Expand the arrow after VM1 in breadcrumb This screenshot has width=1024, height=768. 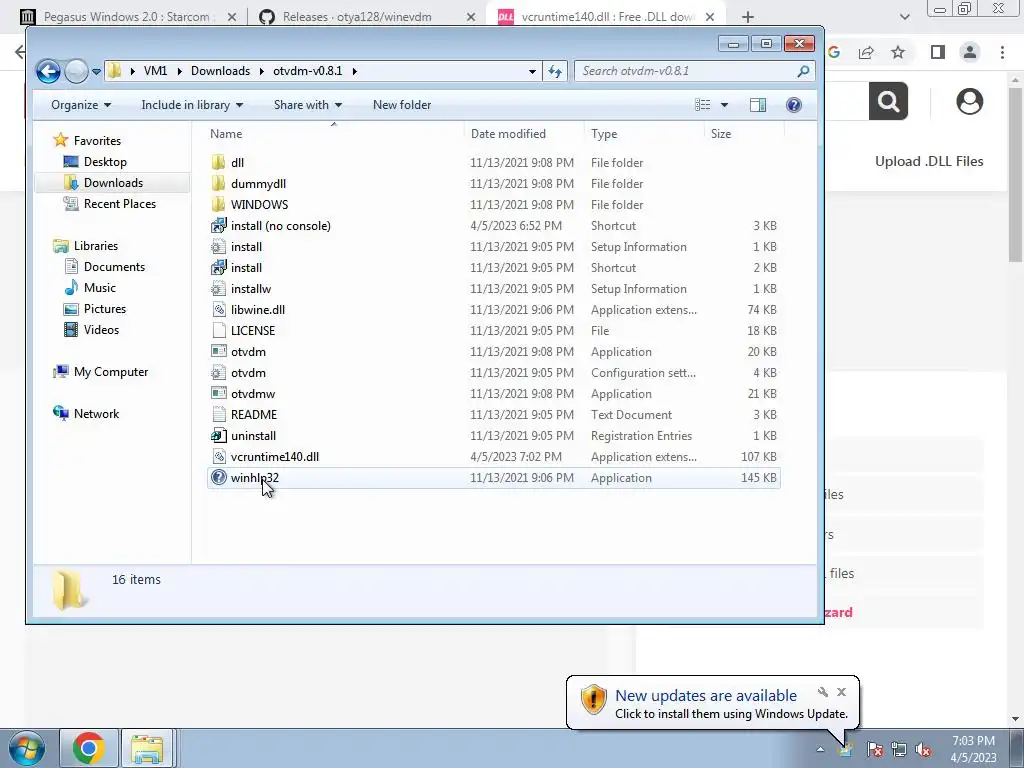[180, 71]
